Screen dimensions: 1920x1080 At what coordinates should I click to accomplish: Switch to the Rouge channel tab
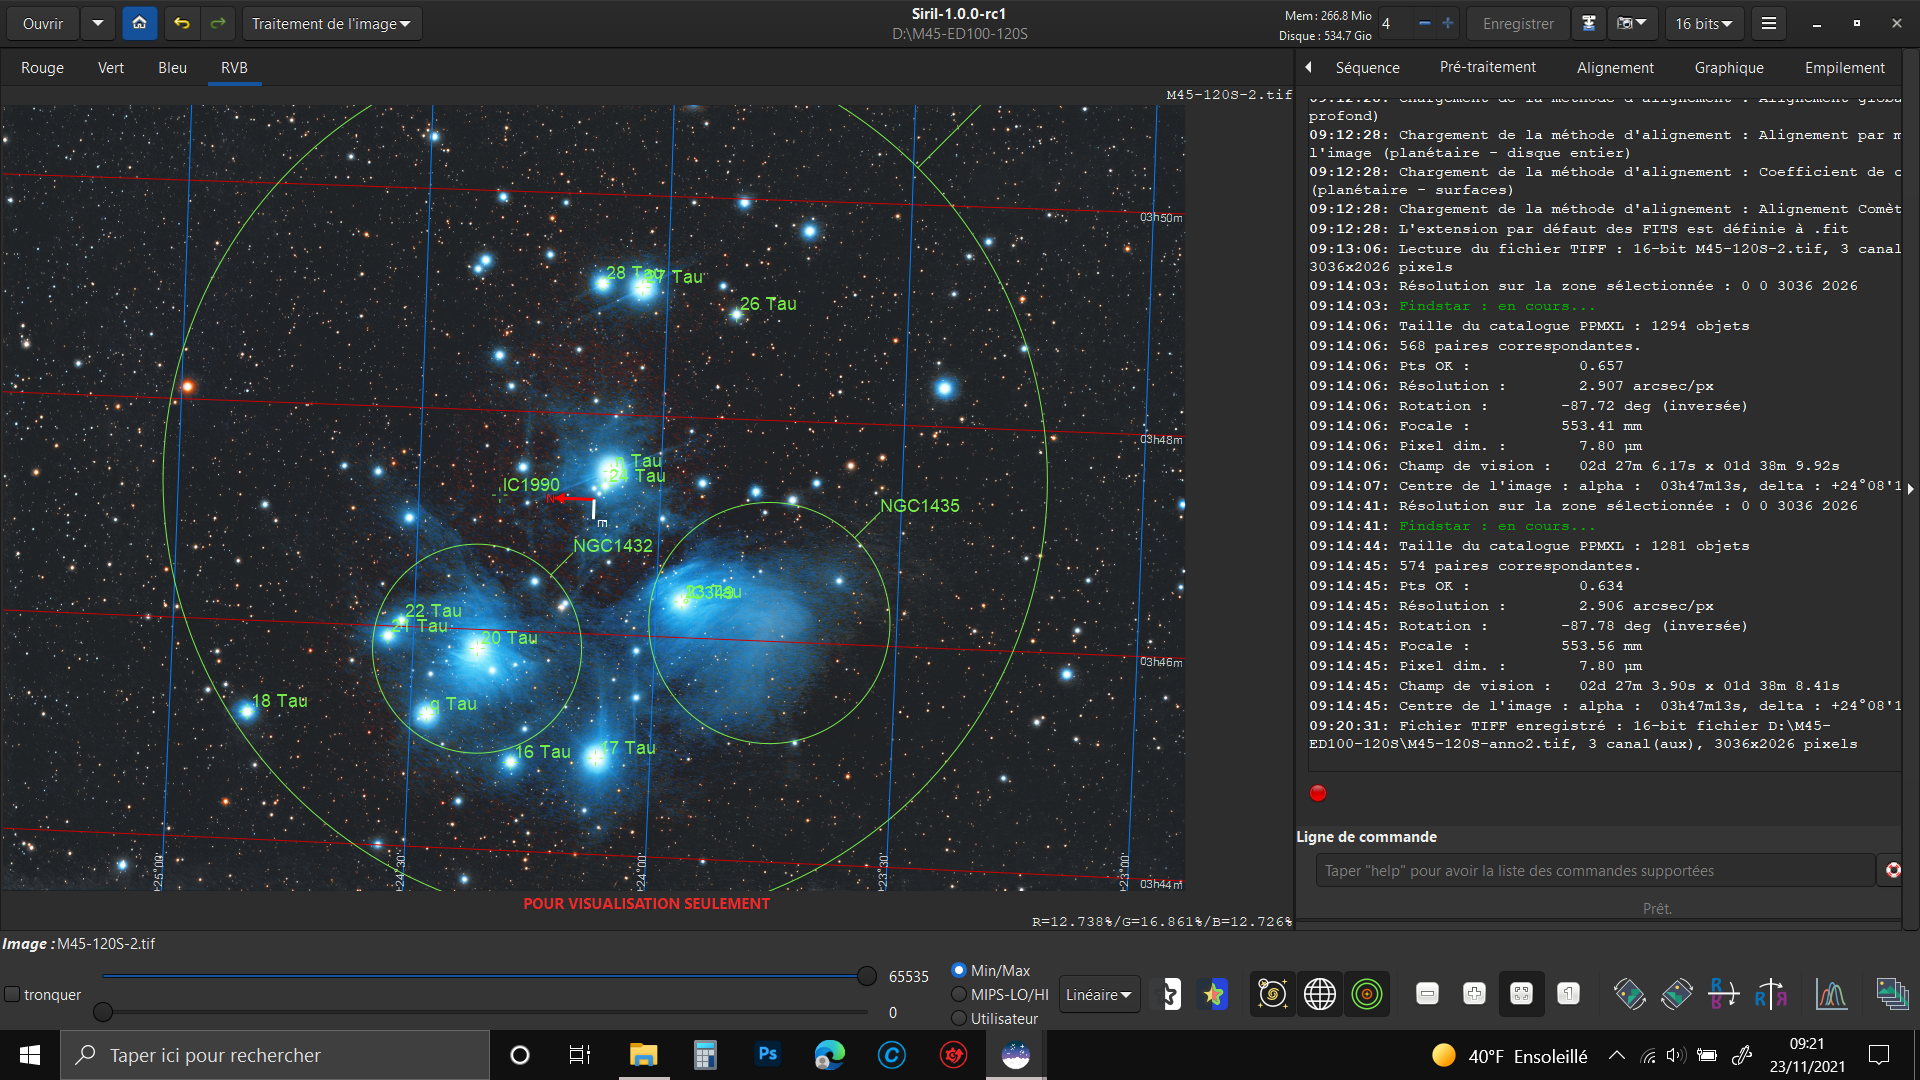(x=42, y=68)
